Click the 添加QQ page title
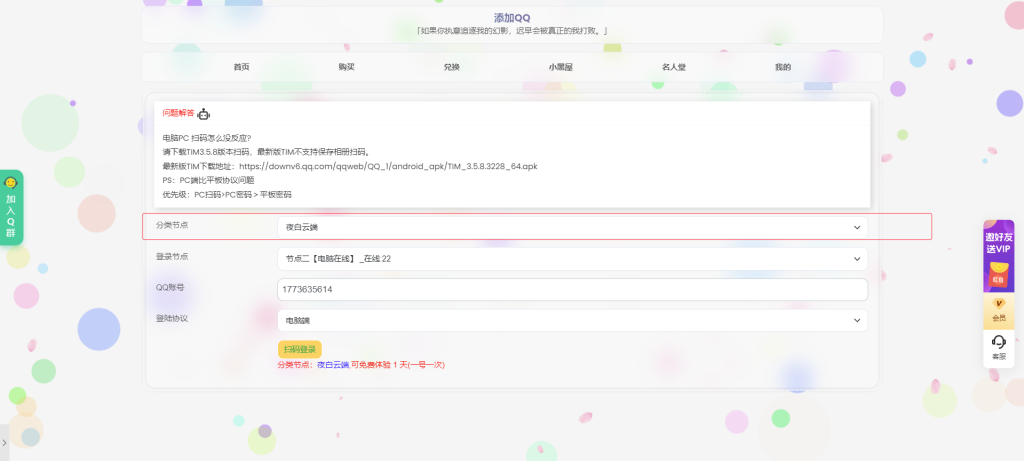The width and height of the screenshot is (1024, 461). pos(512,18)
